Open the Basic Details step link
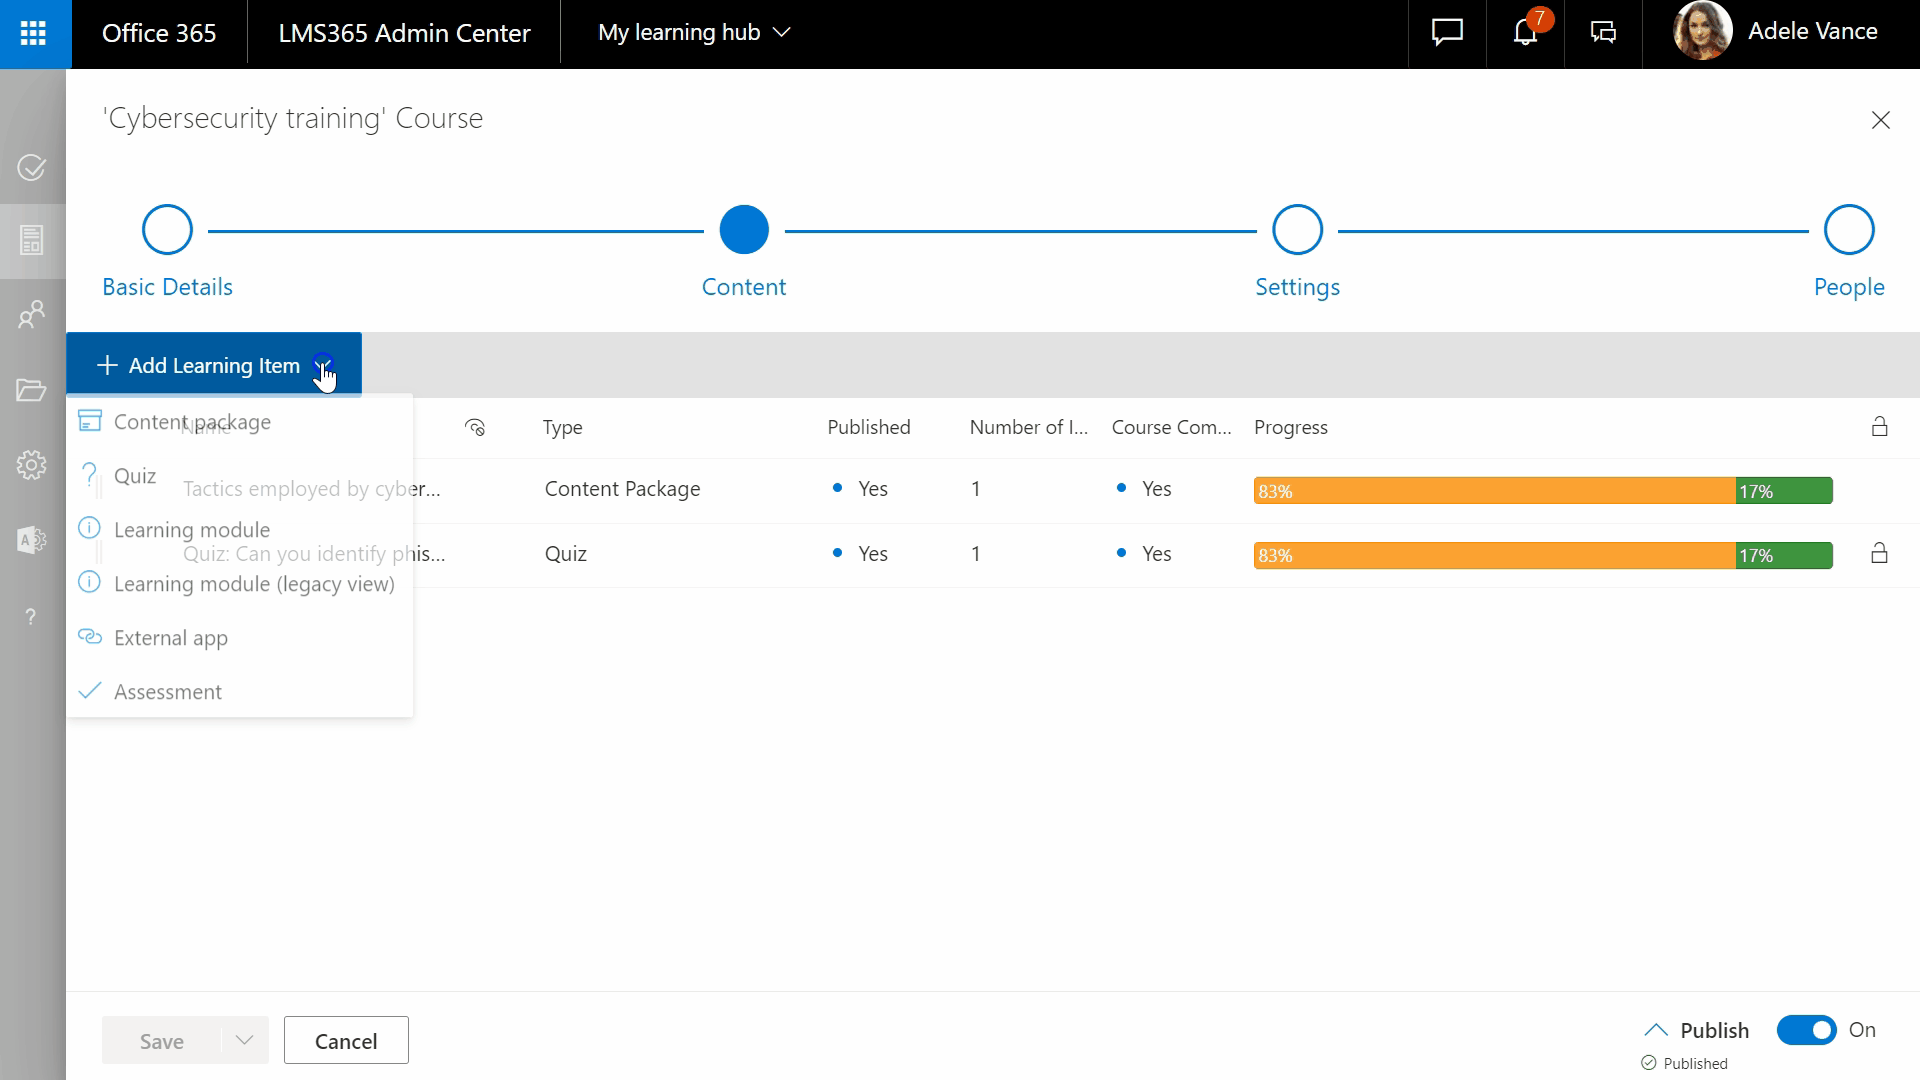The image size is (1920, 1080). (x=167, y=287)
